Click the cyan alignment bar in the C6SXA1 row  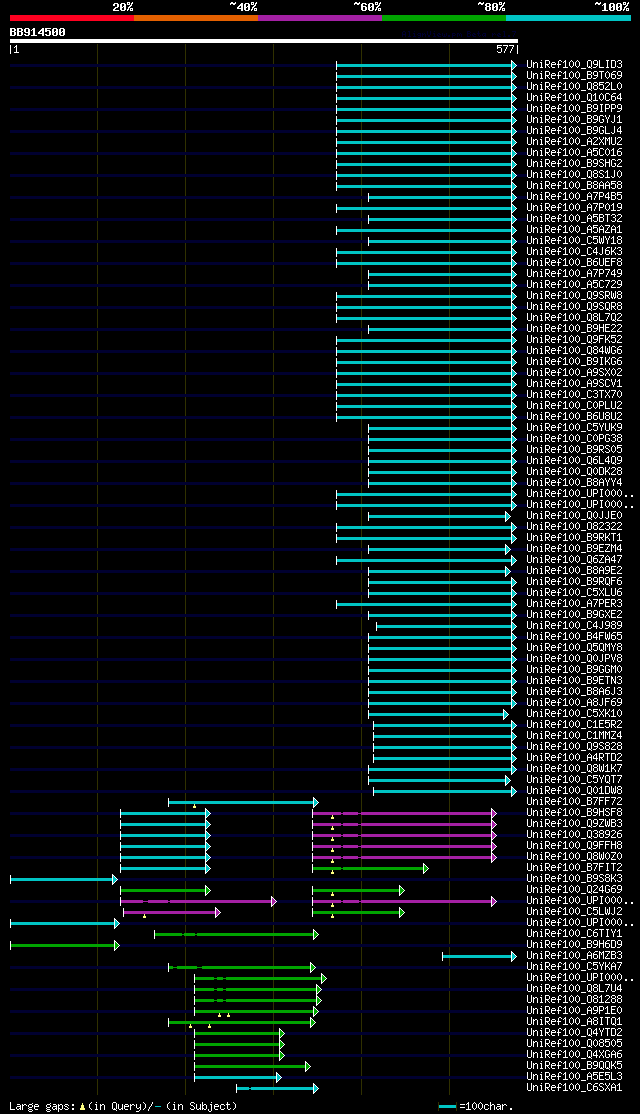(x=277, y=1088)
